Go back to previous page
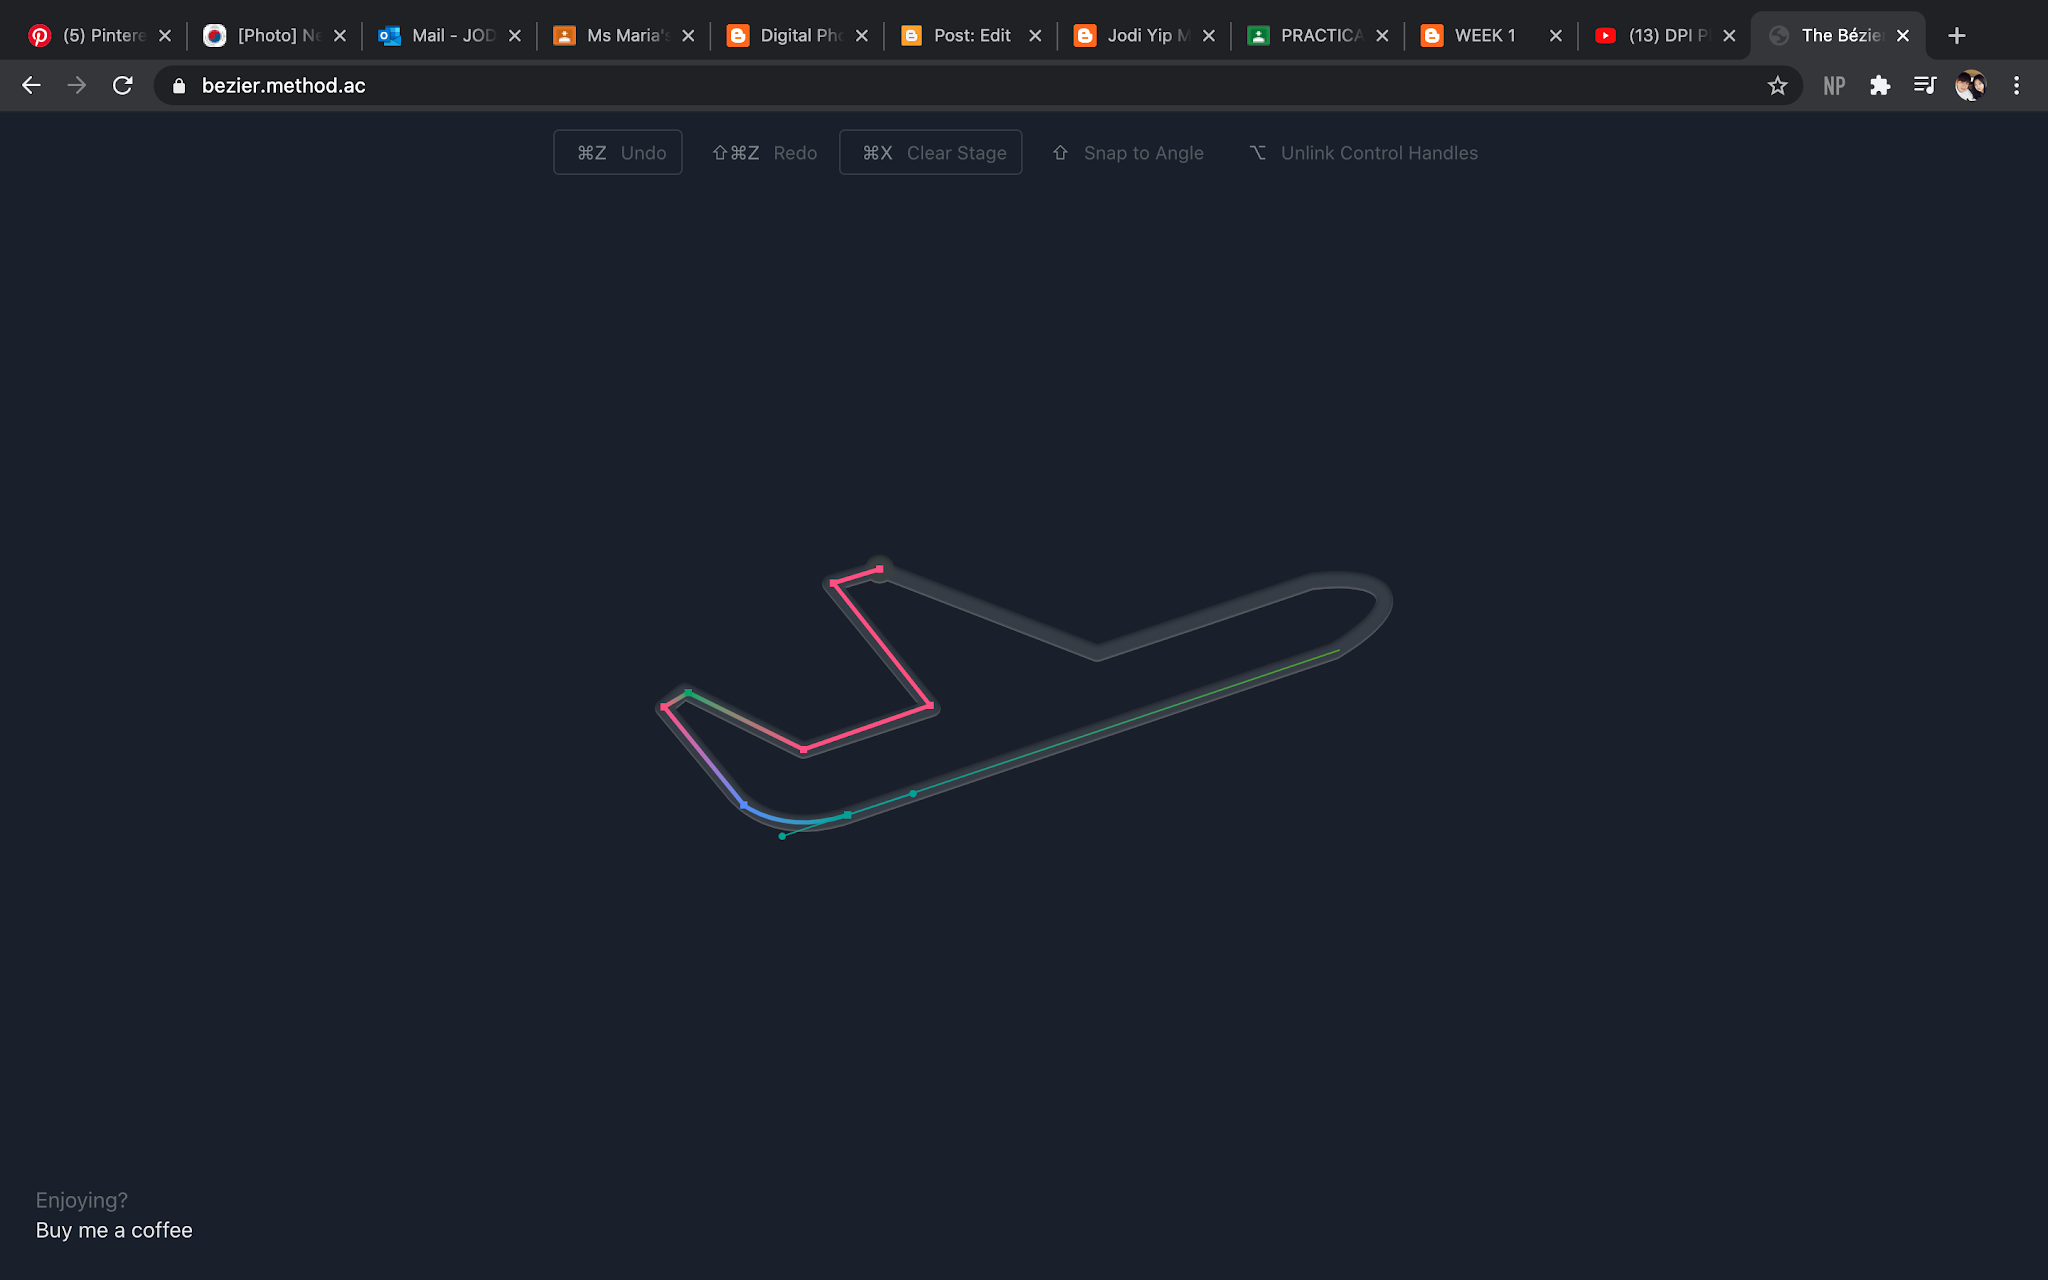The width and height of the screenshot is (2048, 1280). point(31,86)
